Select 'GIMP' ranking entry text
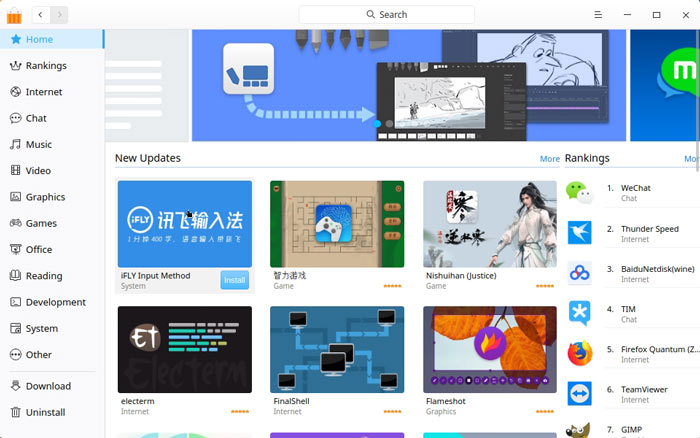Viewport: 700px width, 438px height. click(x=631, y=430)
